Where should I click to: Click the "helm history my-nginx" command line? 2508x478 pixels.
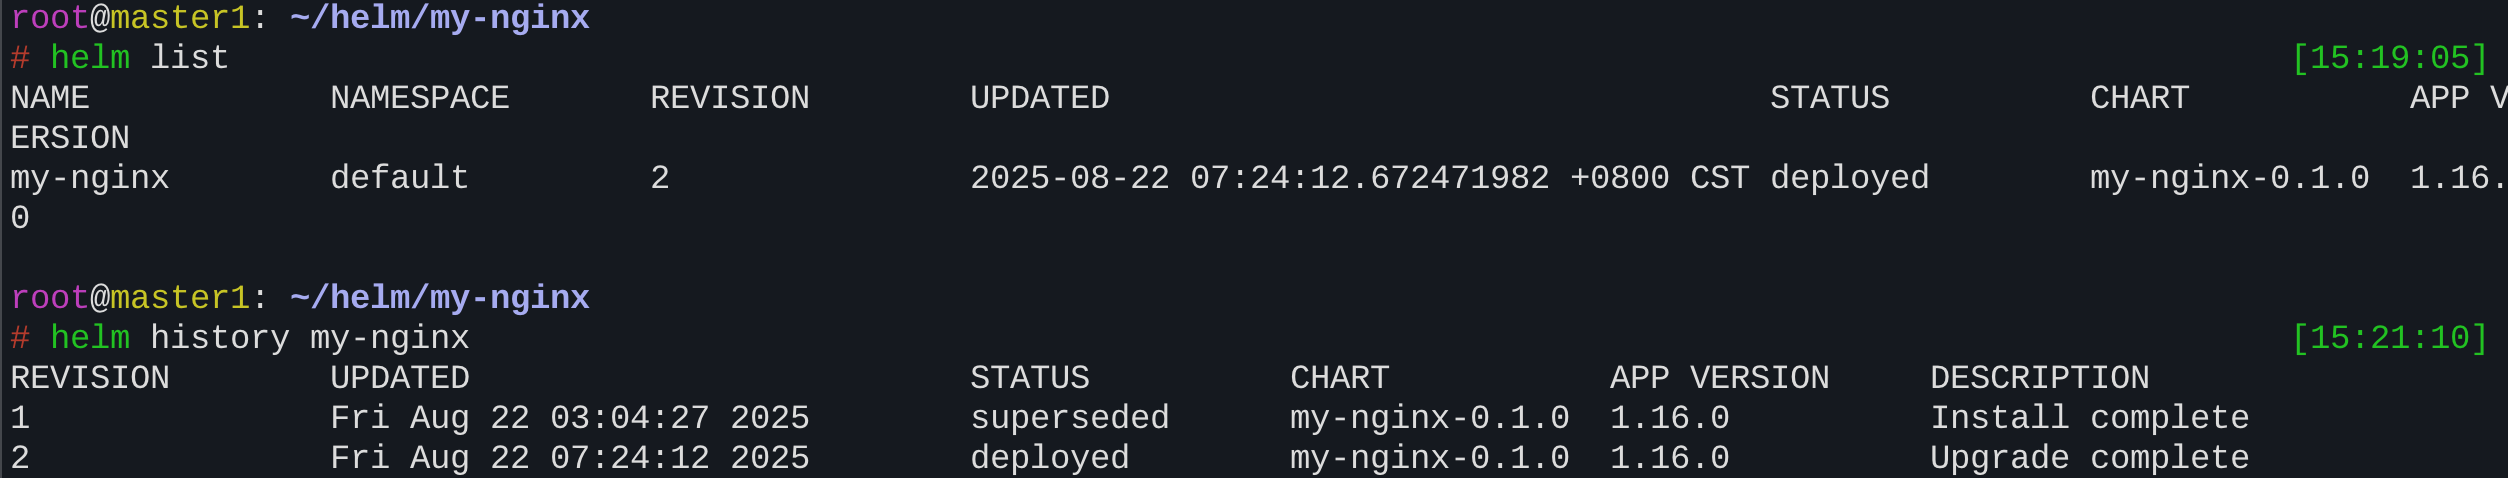(x=259, y=338)
